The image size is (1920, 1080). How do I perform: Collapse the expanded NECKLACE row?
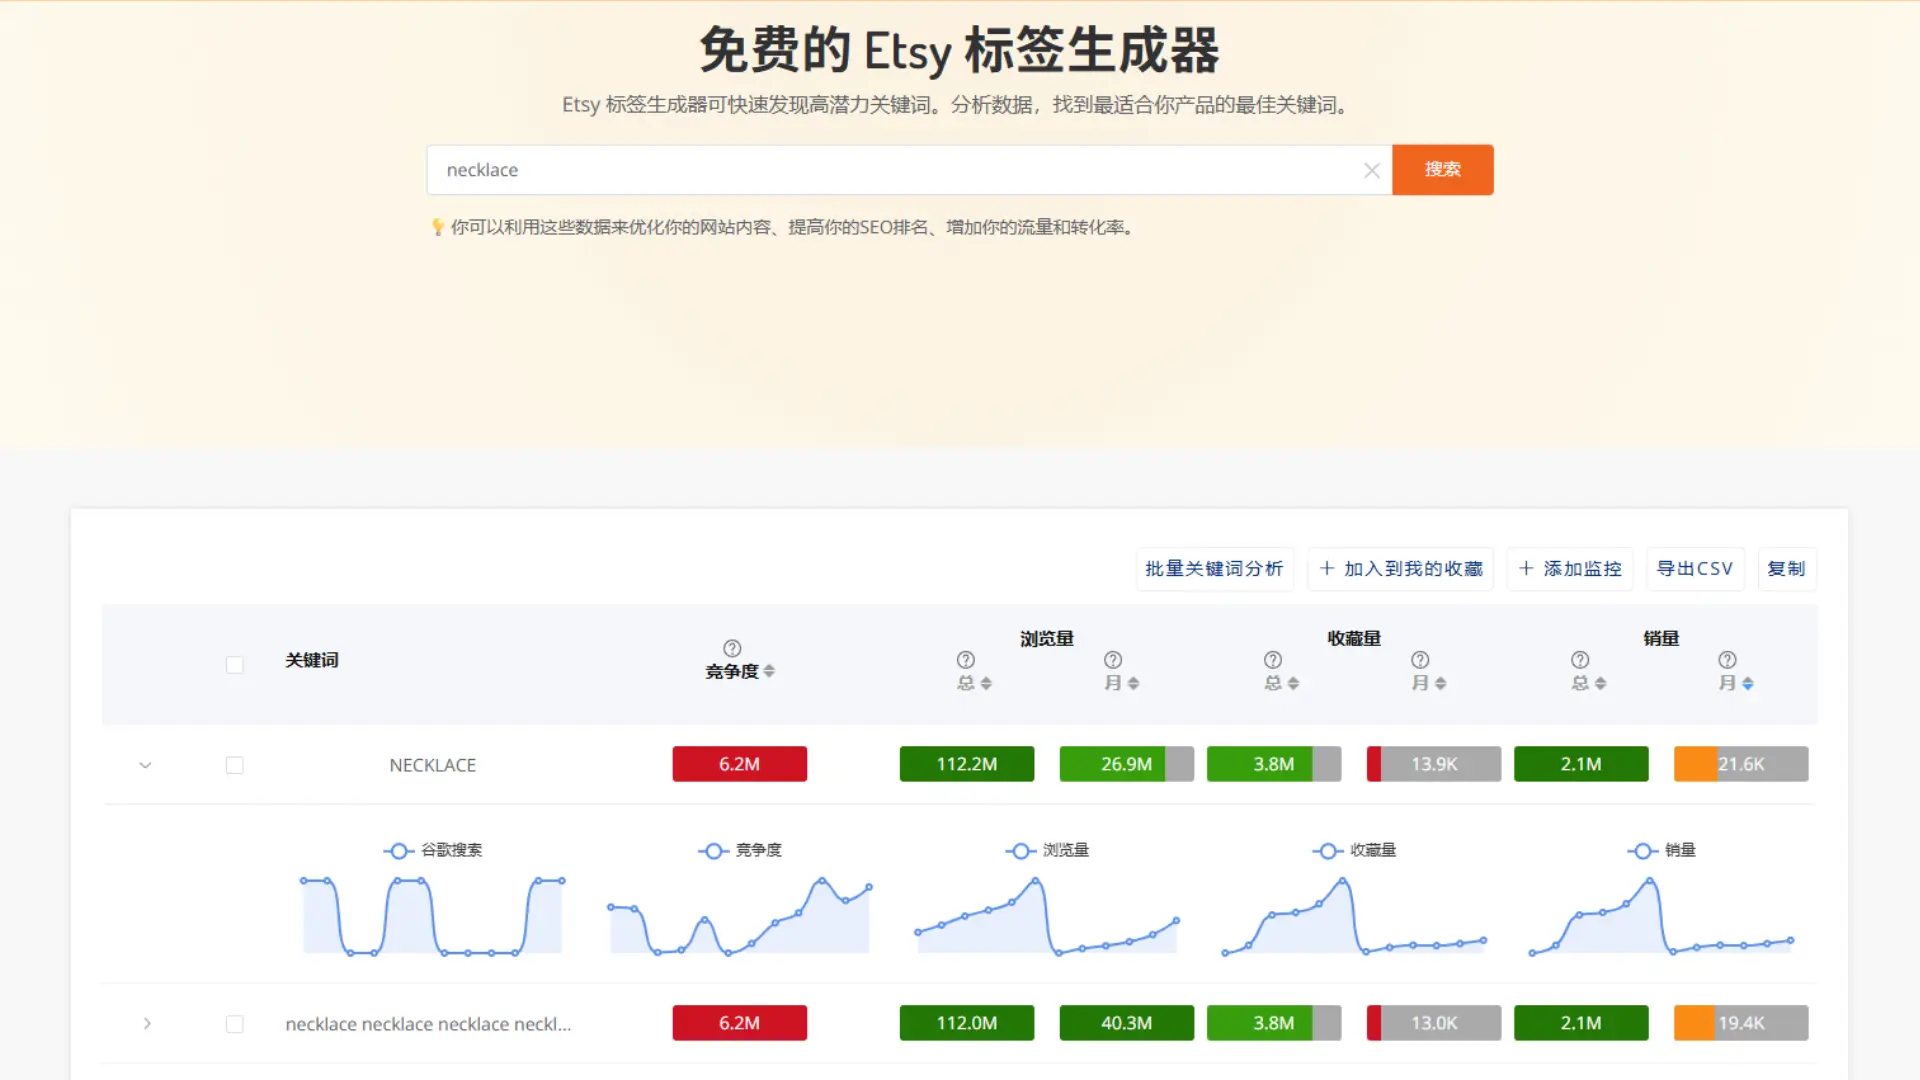tap(145, 765)
